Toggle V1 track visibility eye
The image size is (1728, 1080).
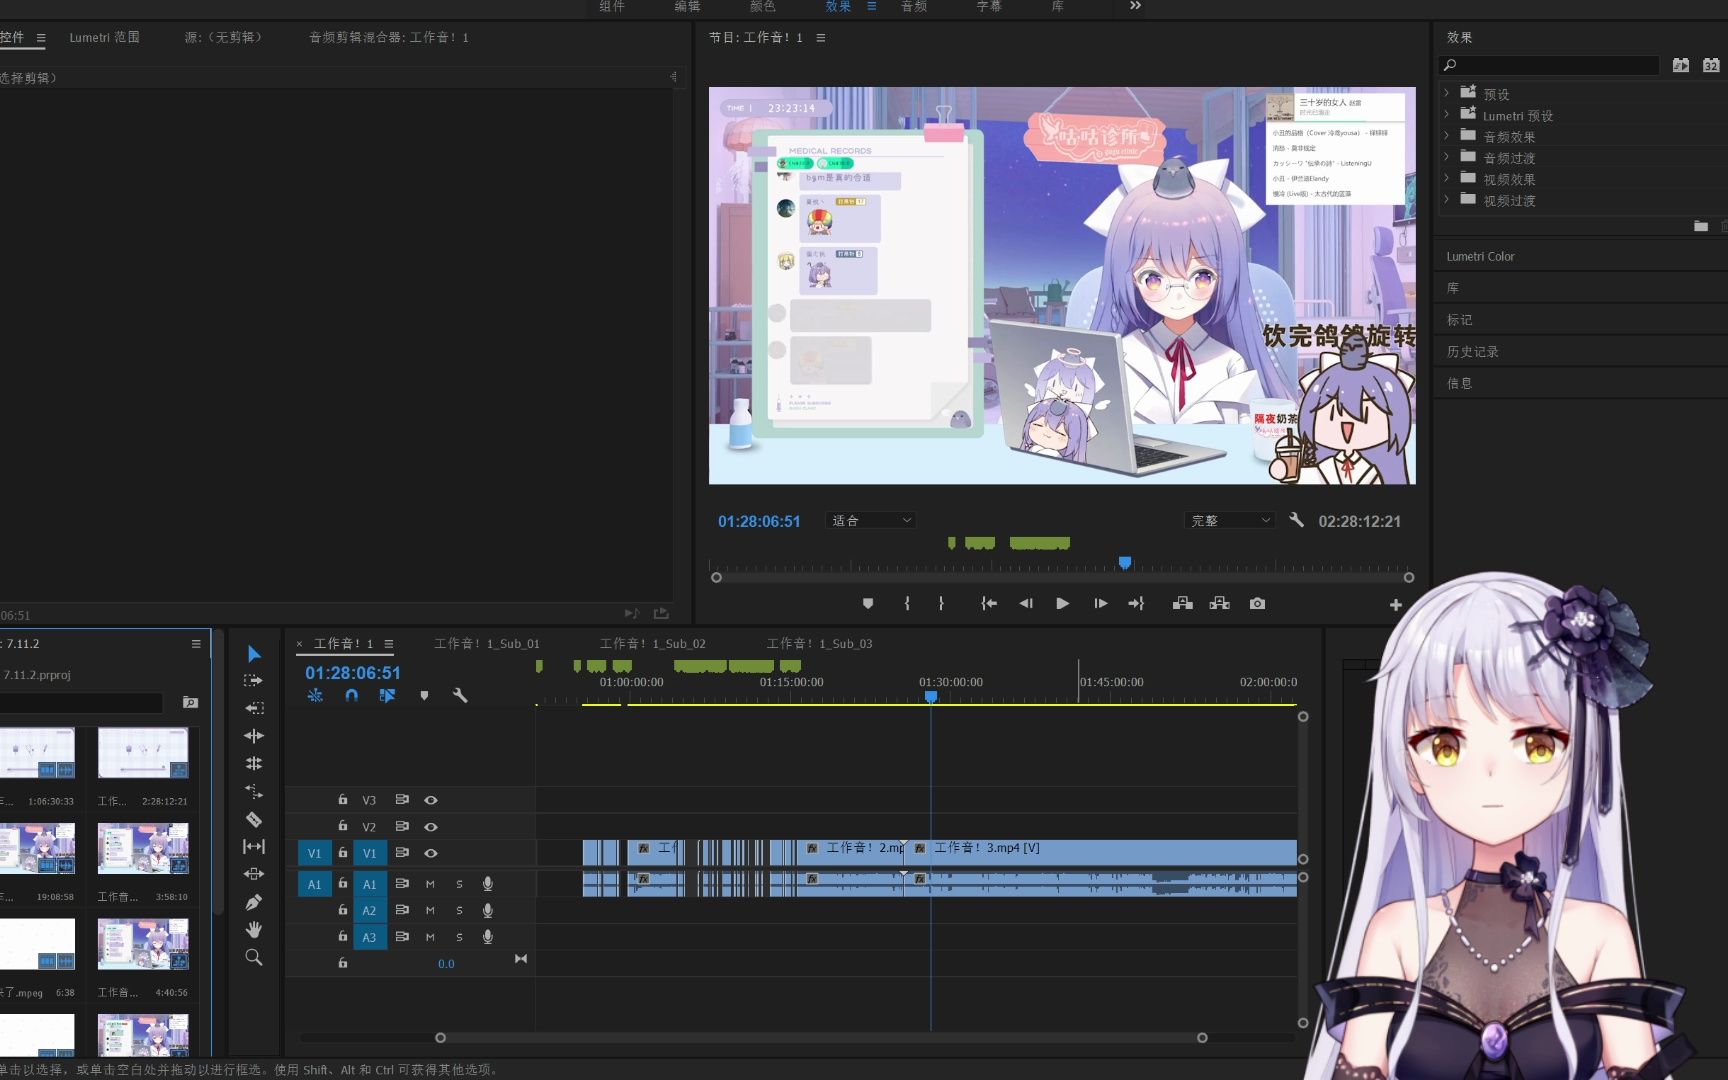431,853
